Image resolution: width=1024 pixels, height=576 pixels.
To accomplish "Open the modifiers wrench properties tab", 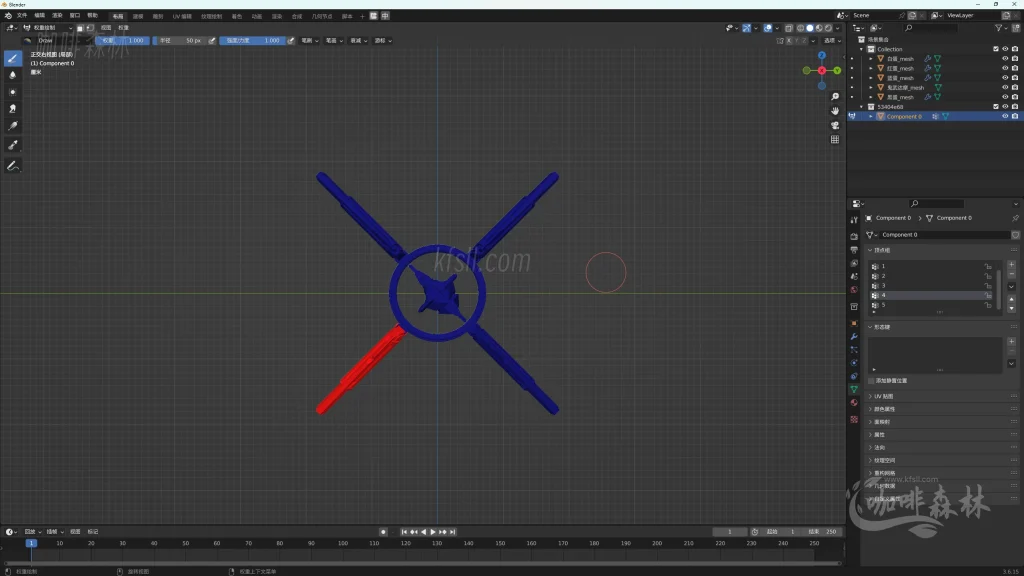I will click(x=854, y=337).
